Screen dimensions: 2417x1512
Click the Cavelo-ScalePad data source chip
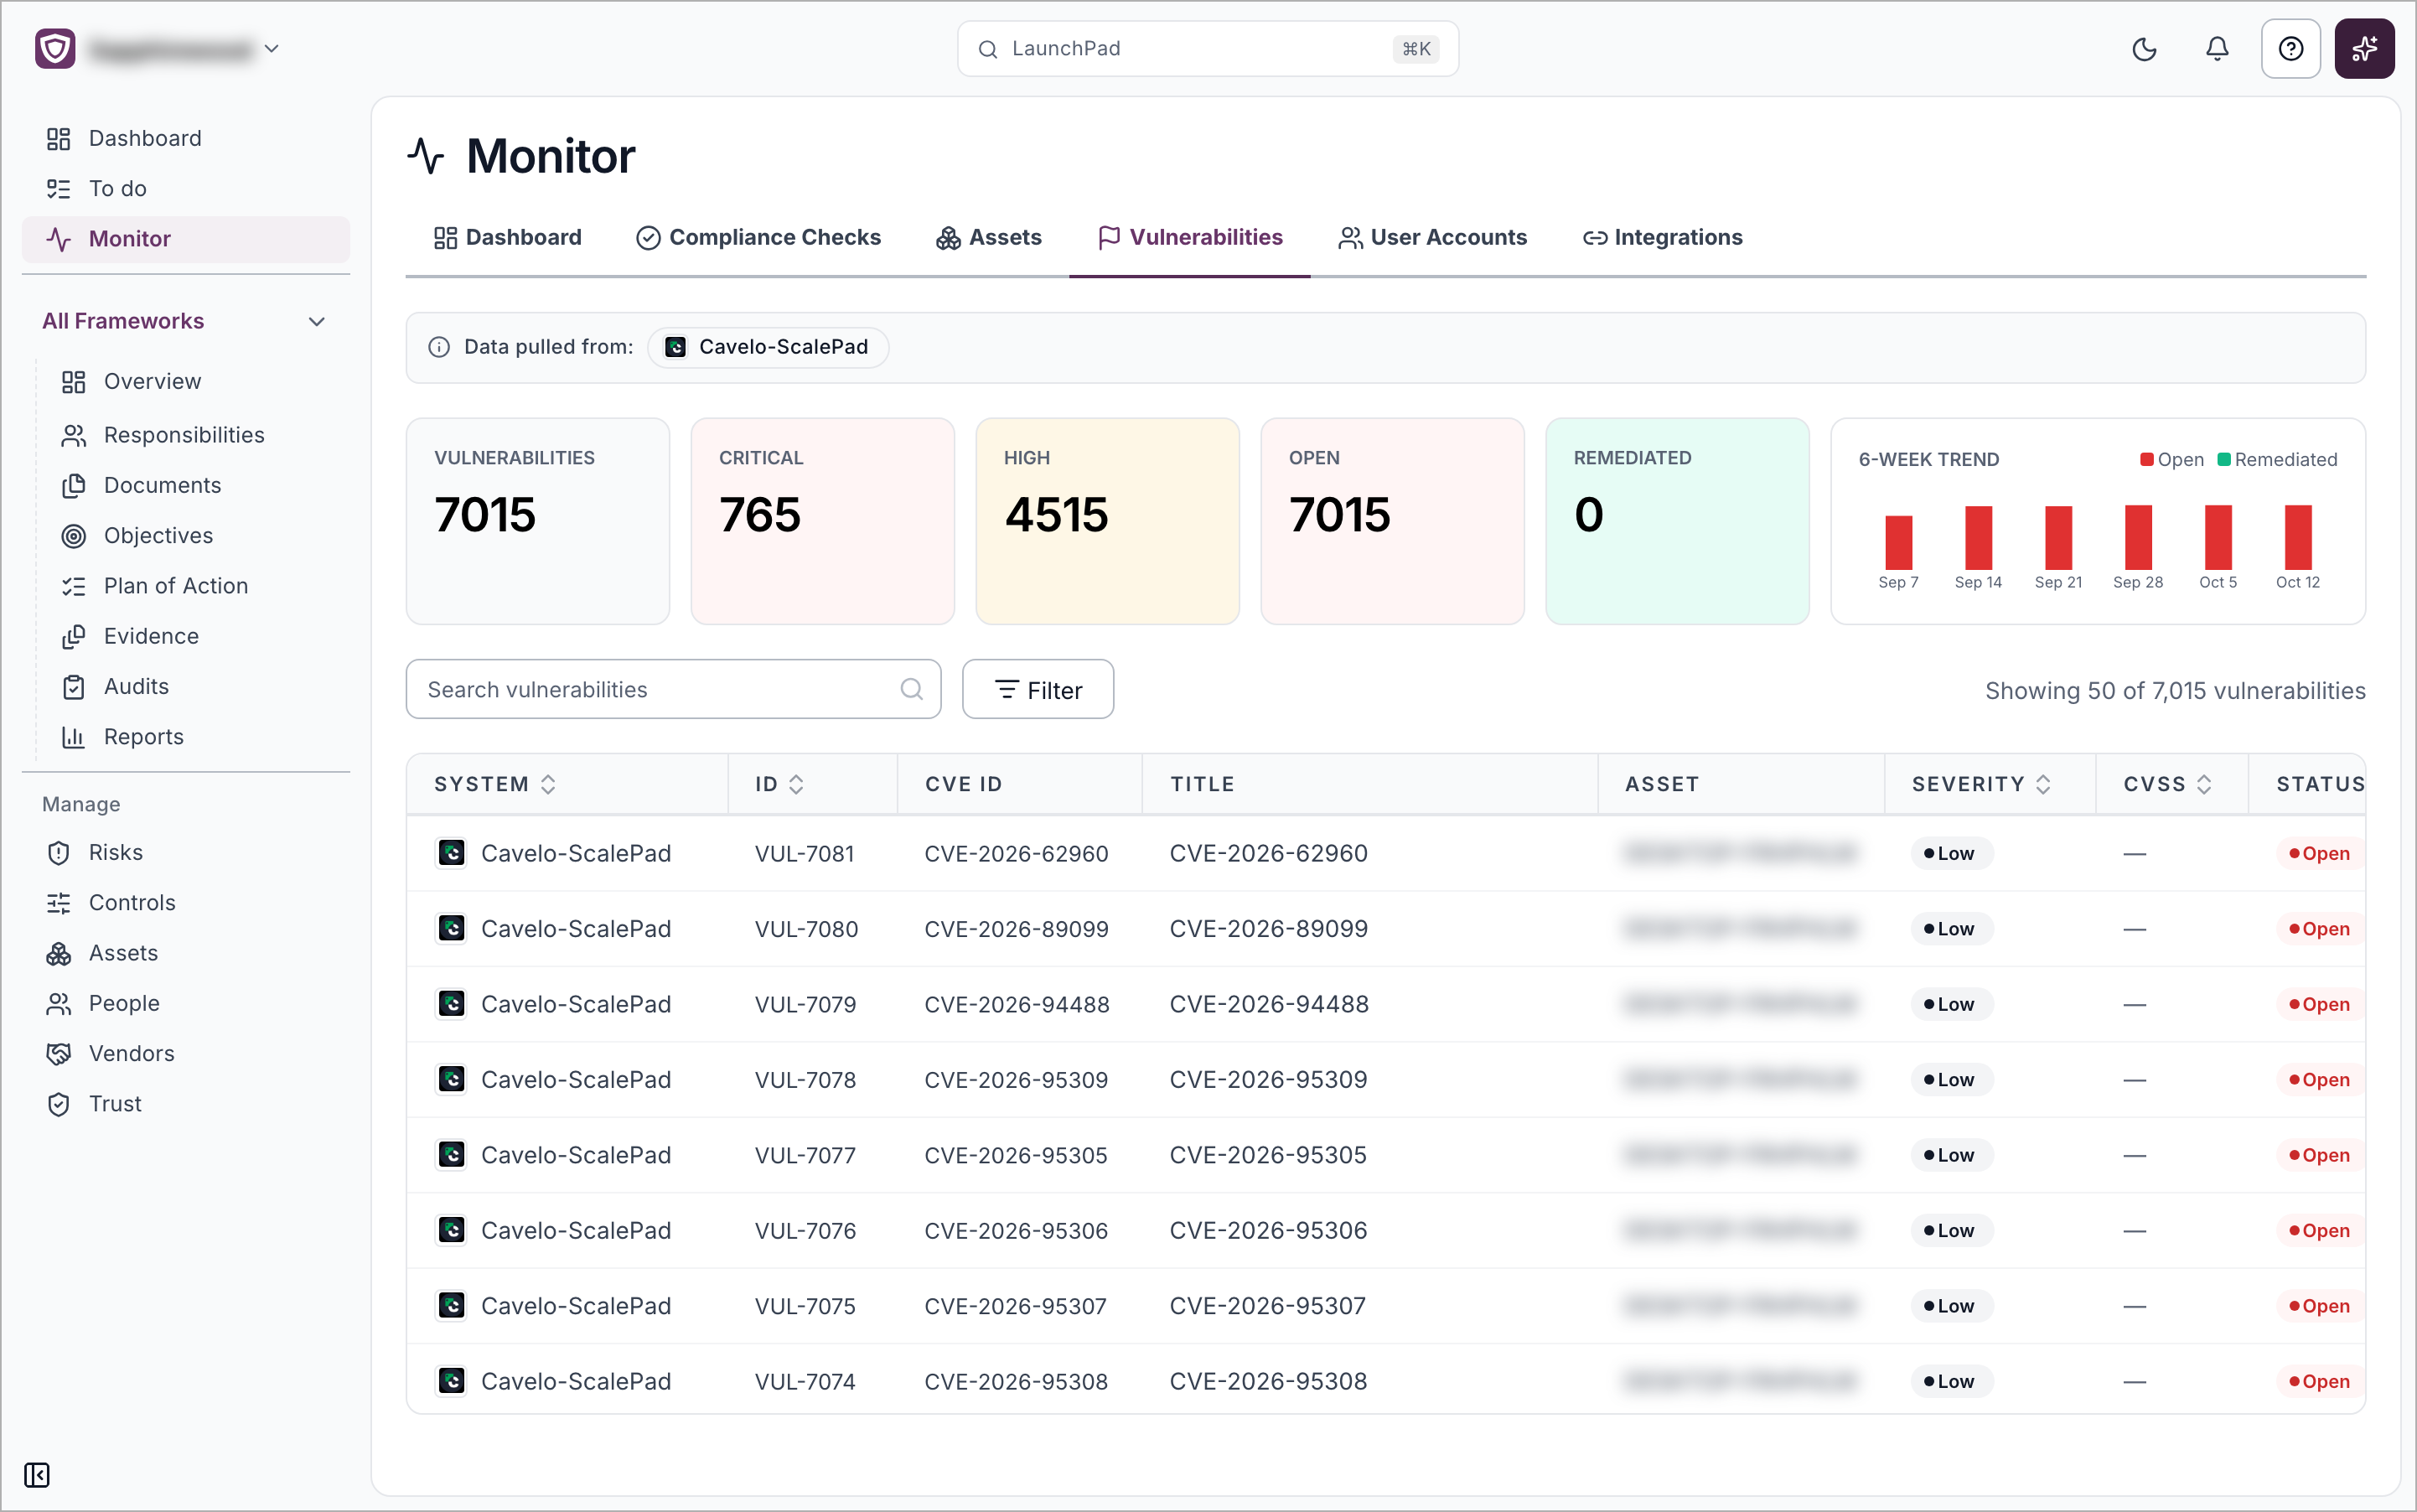[767, 347]
